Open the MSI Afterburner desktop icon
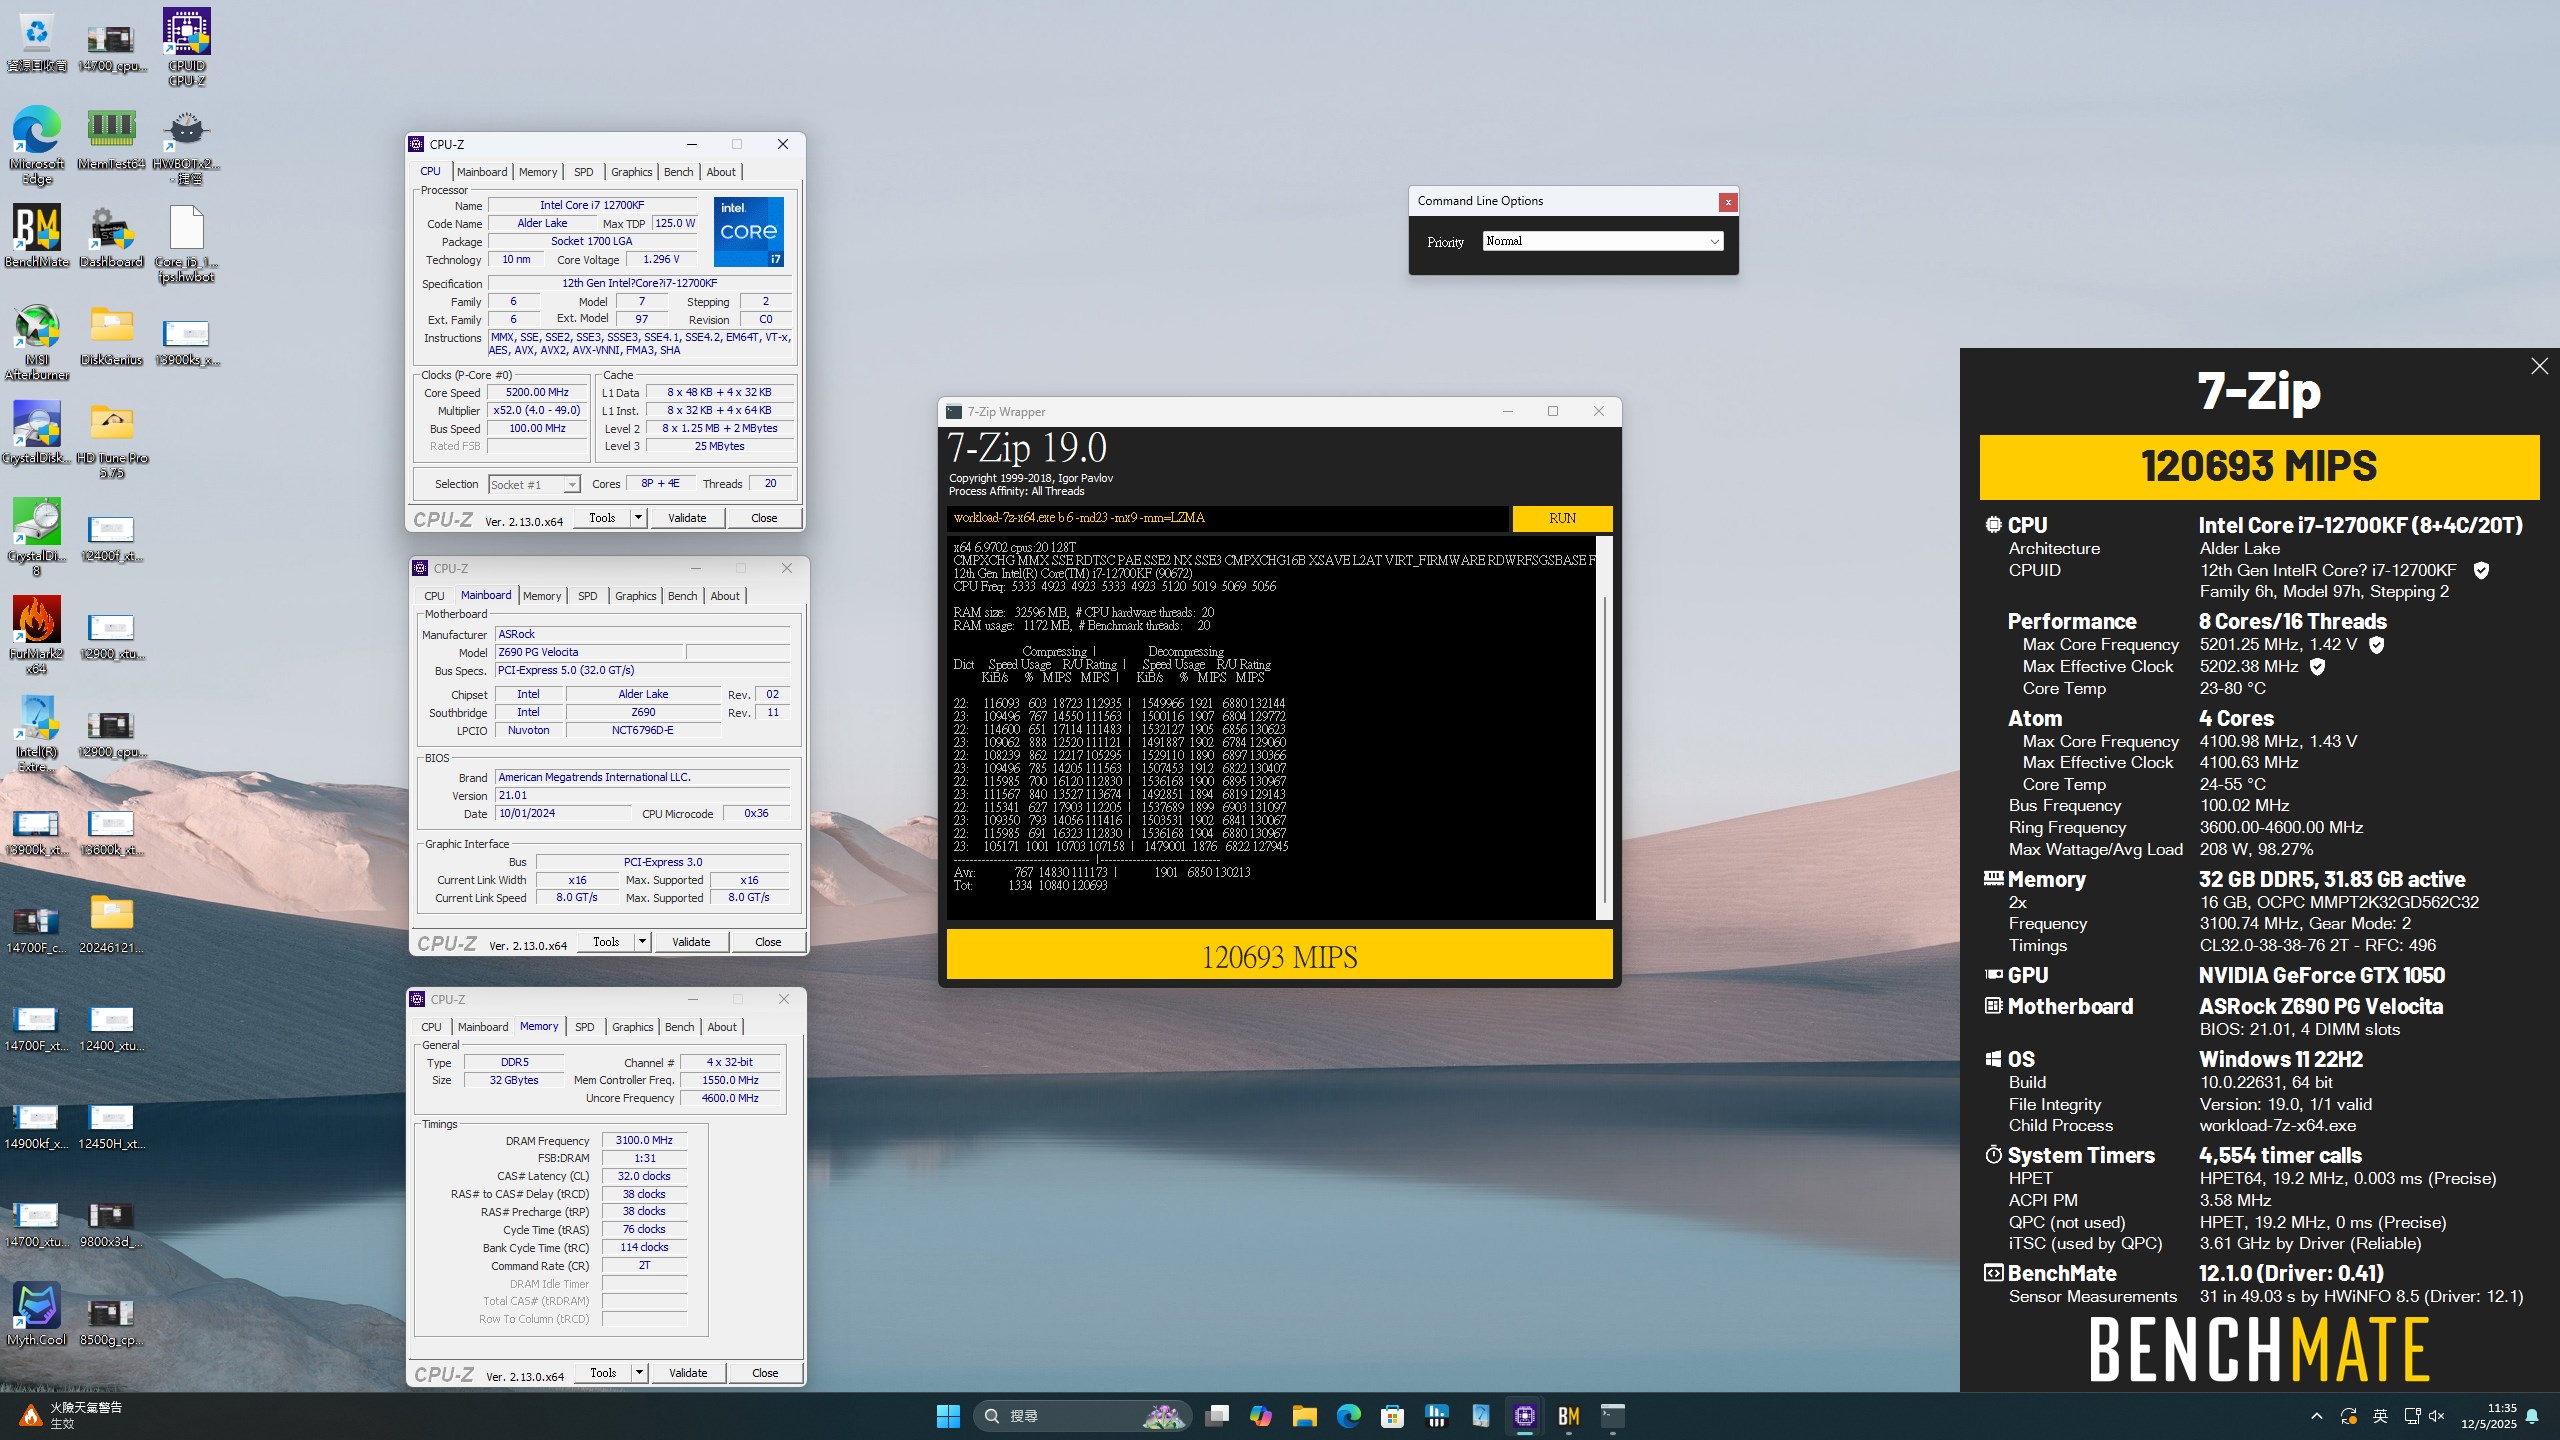 coord(37,341)
